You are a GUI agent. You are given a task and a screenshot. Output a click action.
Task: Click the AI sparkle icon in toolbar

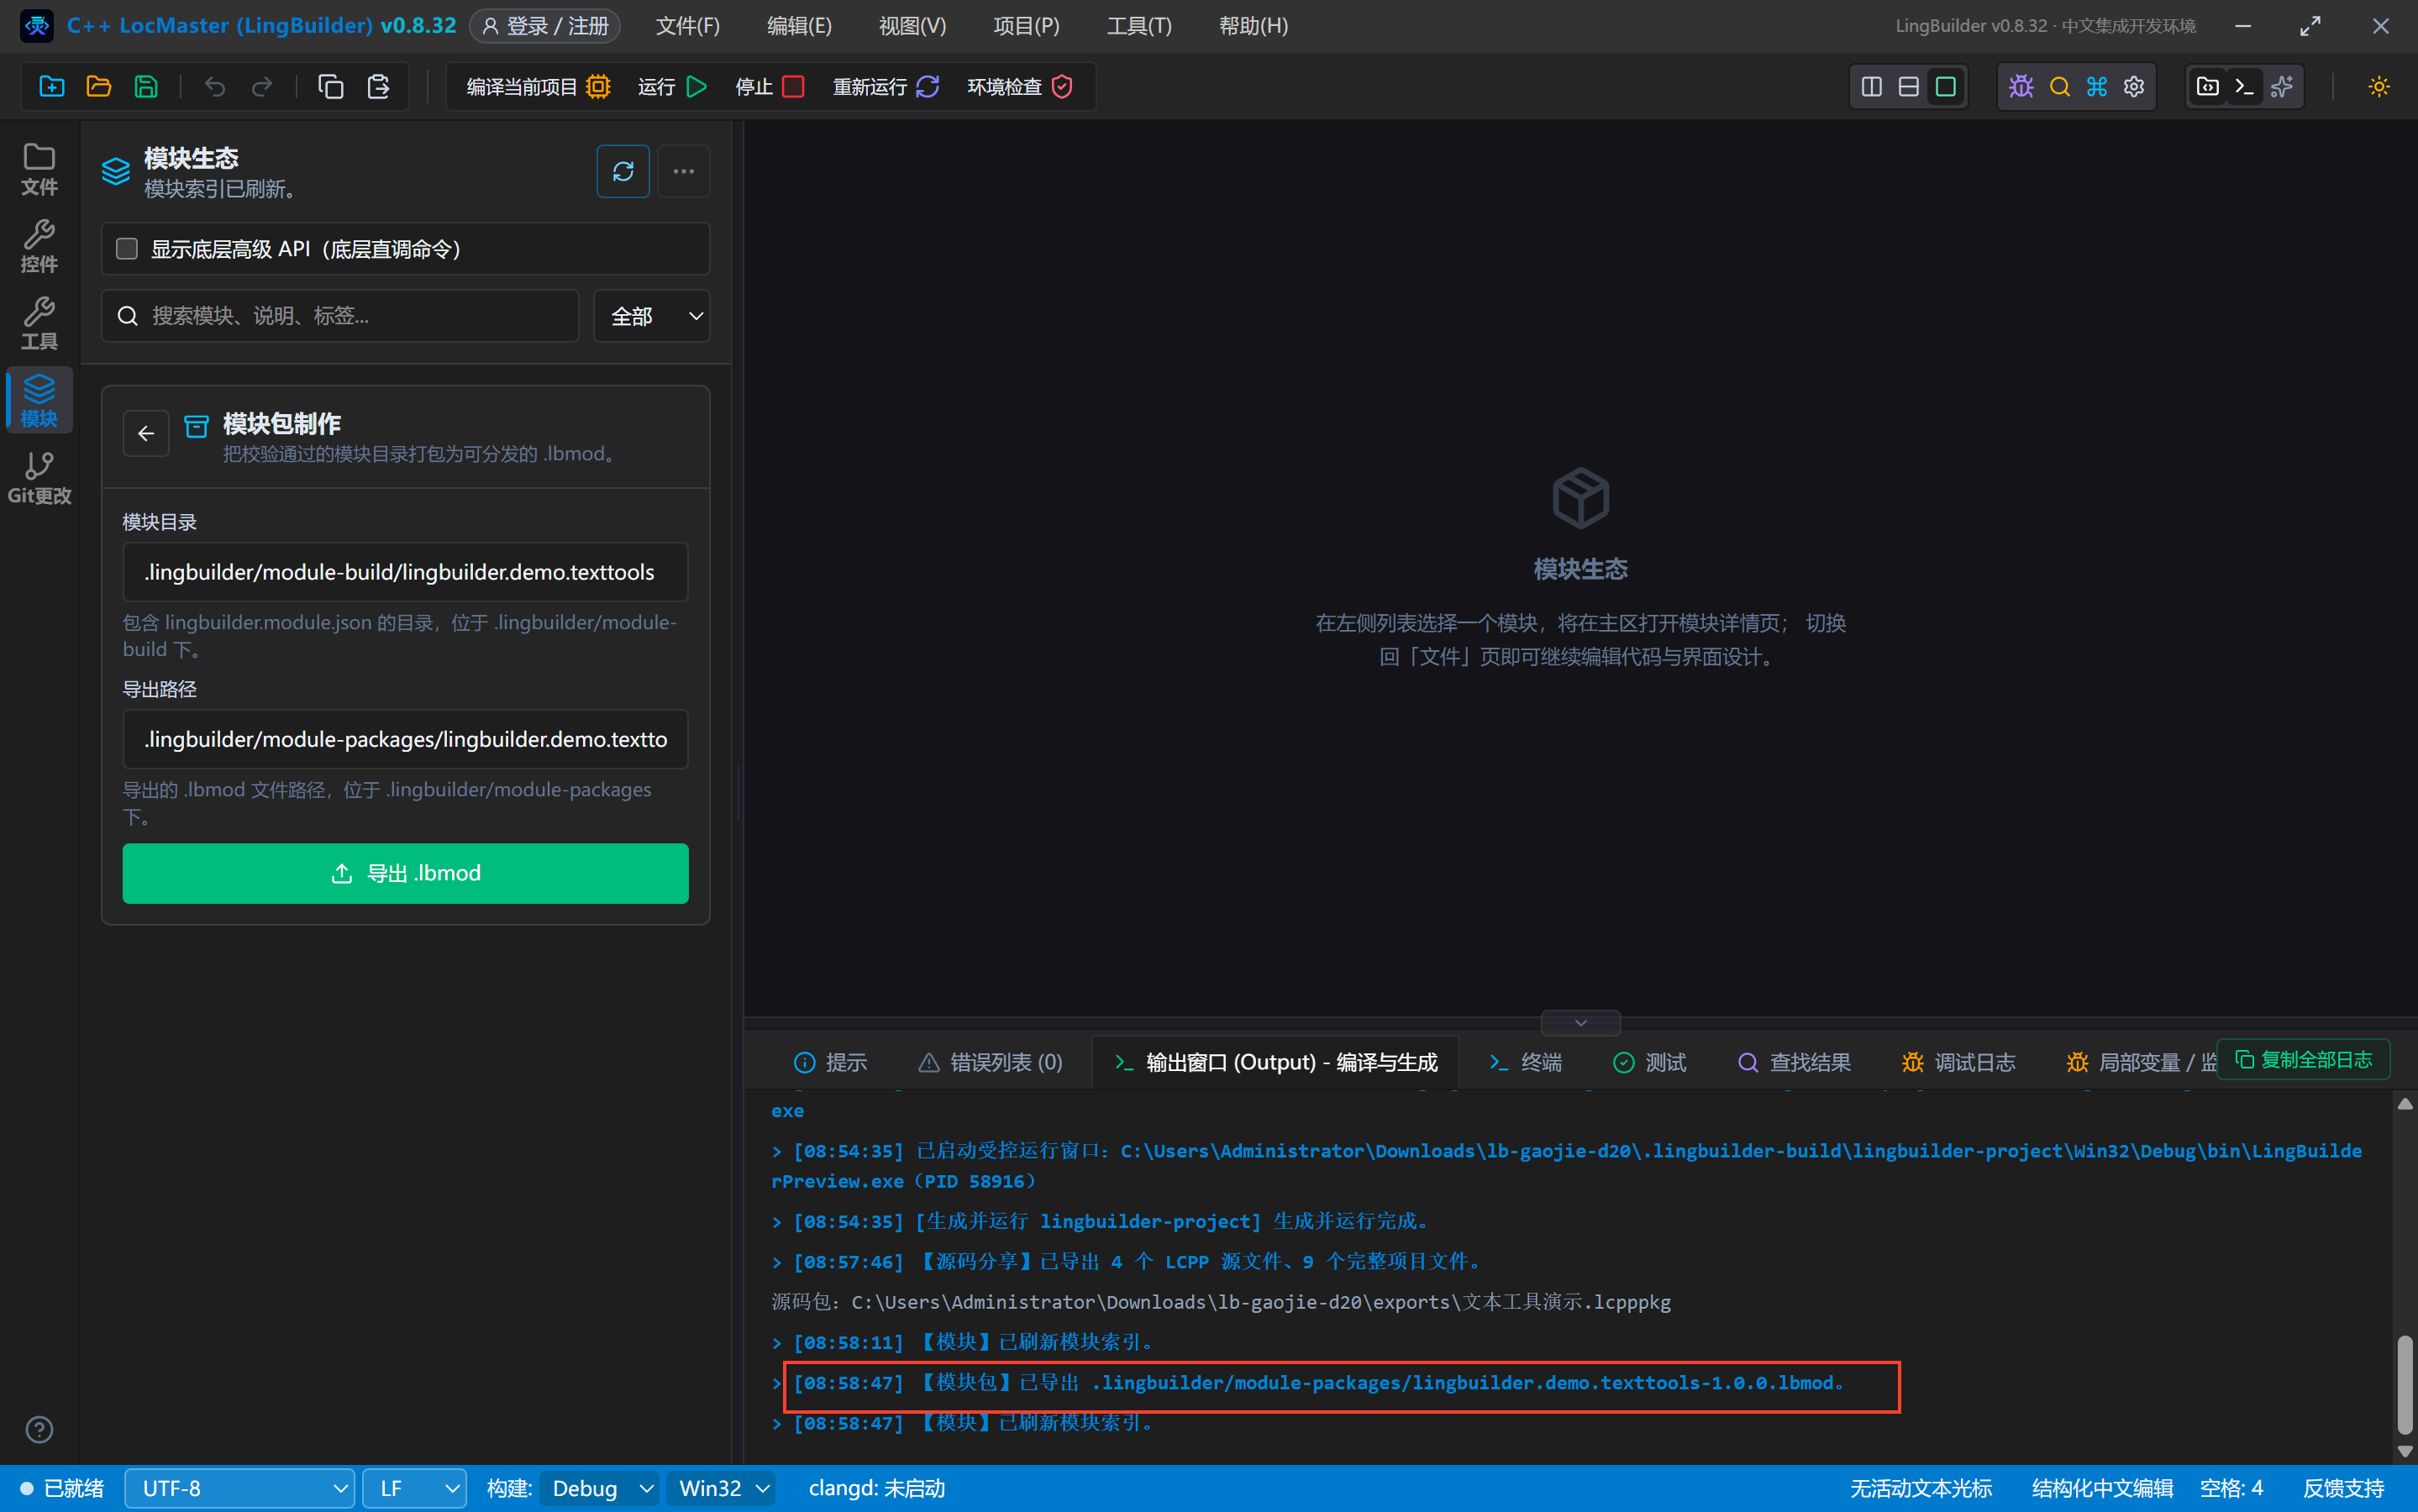coord(2282,87)
